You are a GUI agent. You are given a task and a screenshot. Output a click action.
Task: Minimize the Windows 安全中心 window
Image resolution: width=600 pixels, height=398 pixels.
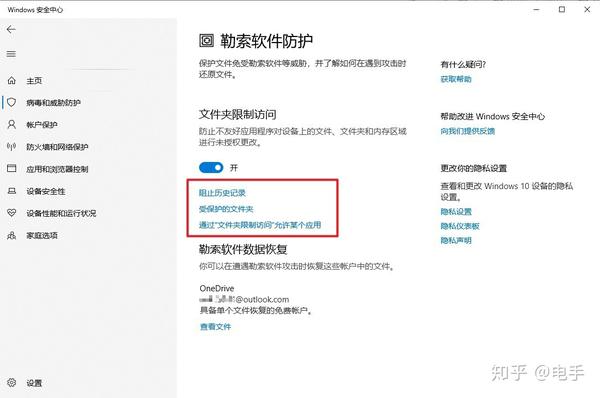click(x=536, y=10)
